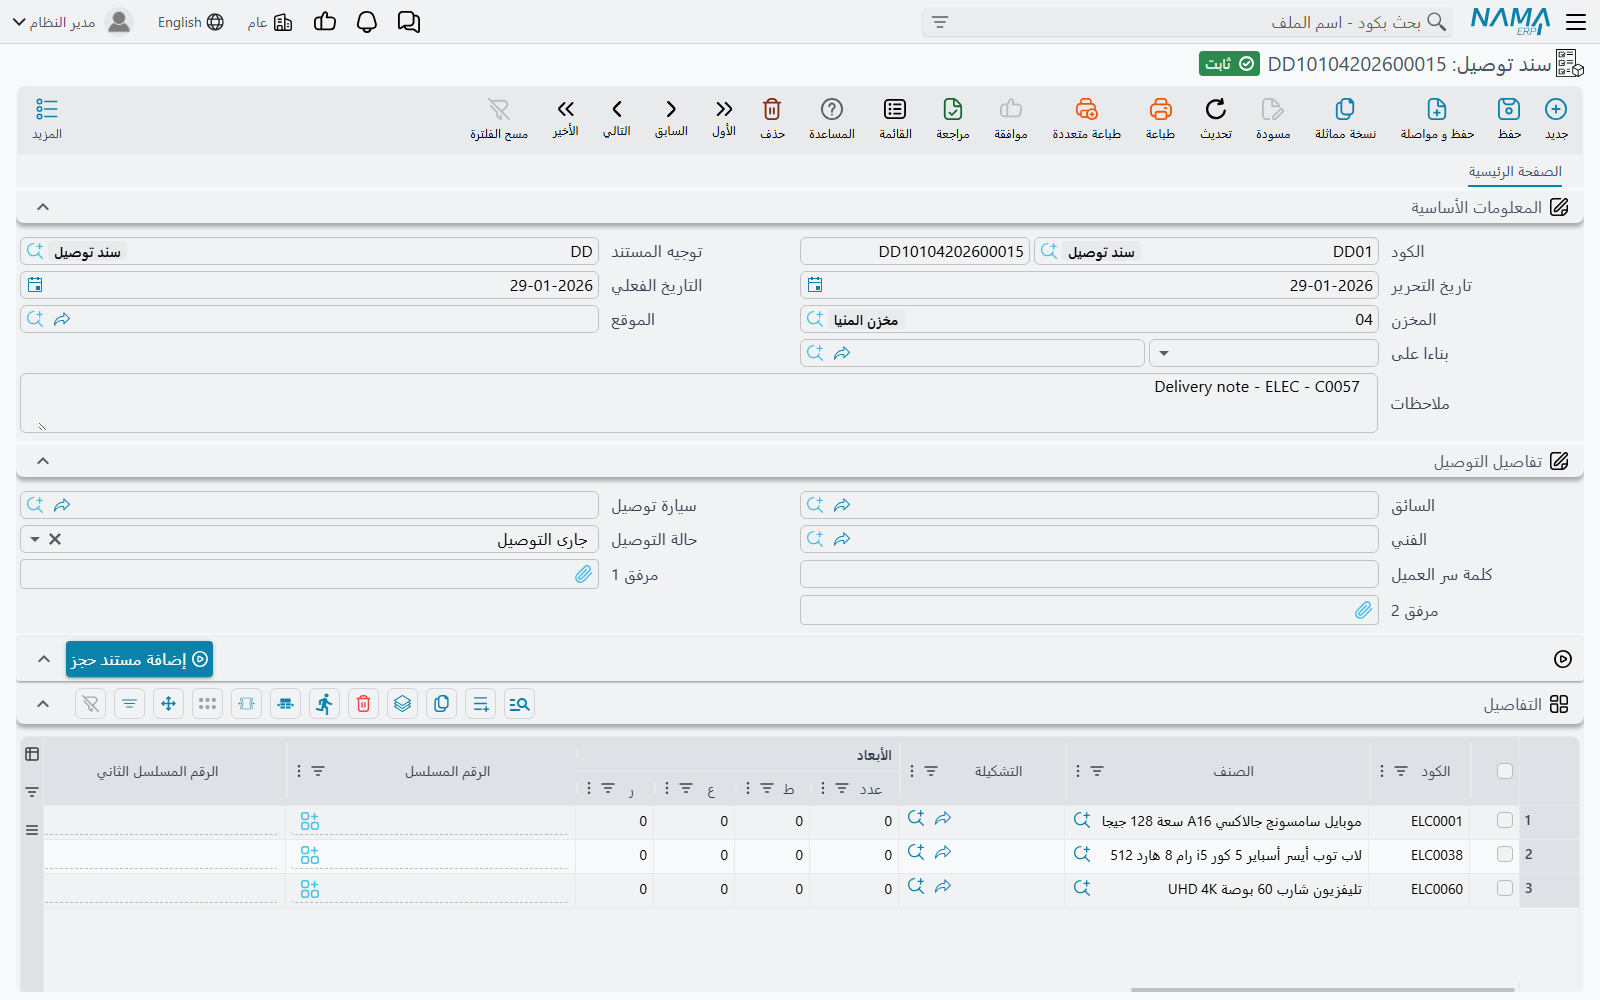The height and width of the screenshot is (1000, 1600).
Task: Click the thumbs-up icon in top bar
Action: [x=325, y=22]
